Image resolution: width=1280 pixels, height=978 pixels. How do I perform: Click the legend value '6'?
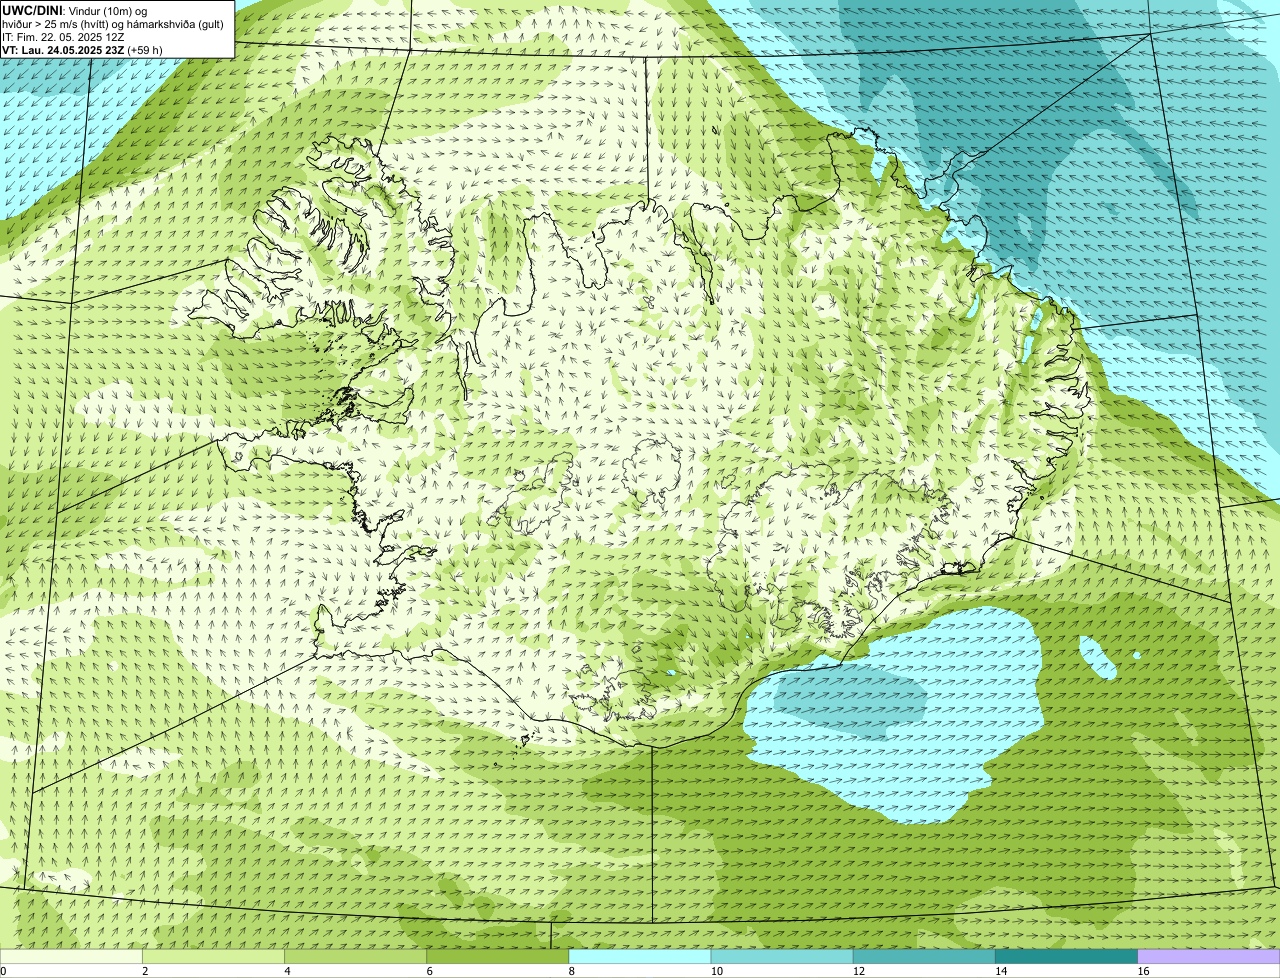tap(429, 971)
